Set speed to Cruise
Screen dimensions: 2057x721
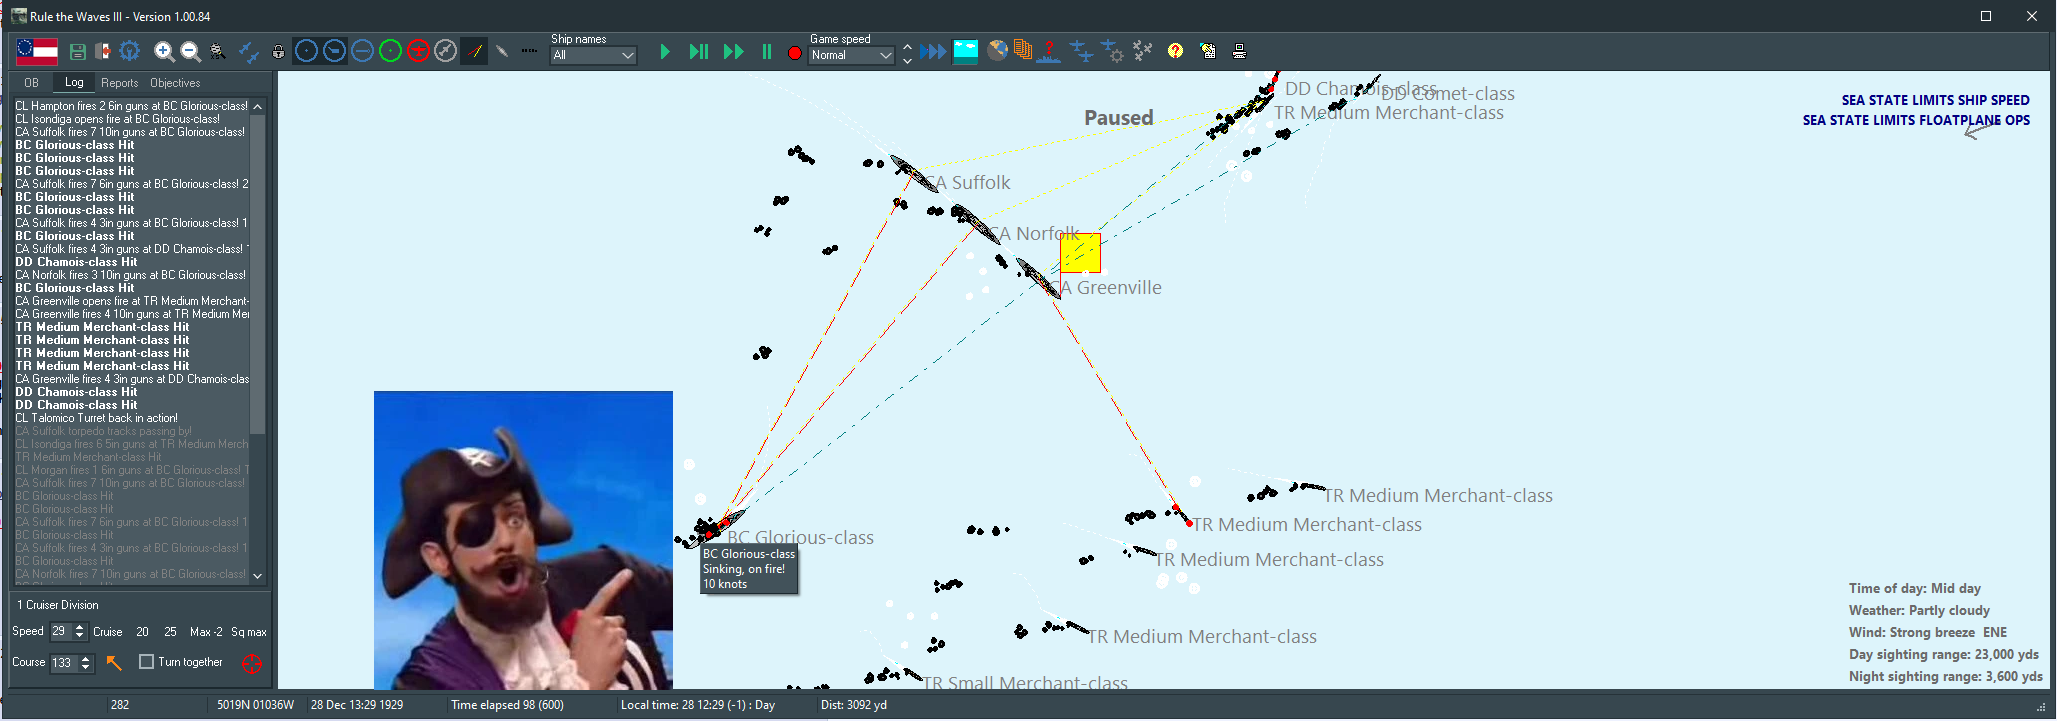coord(108,632)
